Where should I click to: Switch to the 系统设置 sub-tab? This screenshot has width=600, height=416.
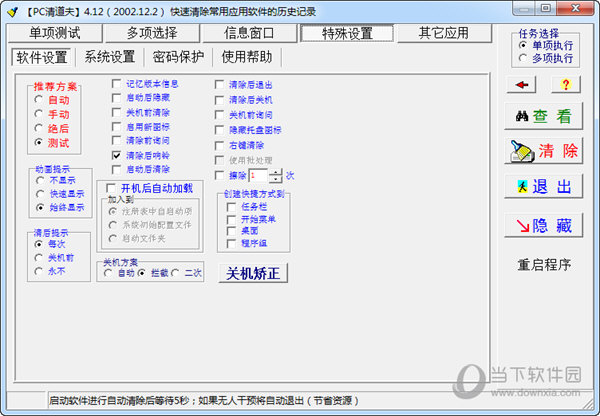tap(110, 57)
